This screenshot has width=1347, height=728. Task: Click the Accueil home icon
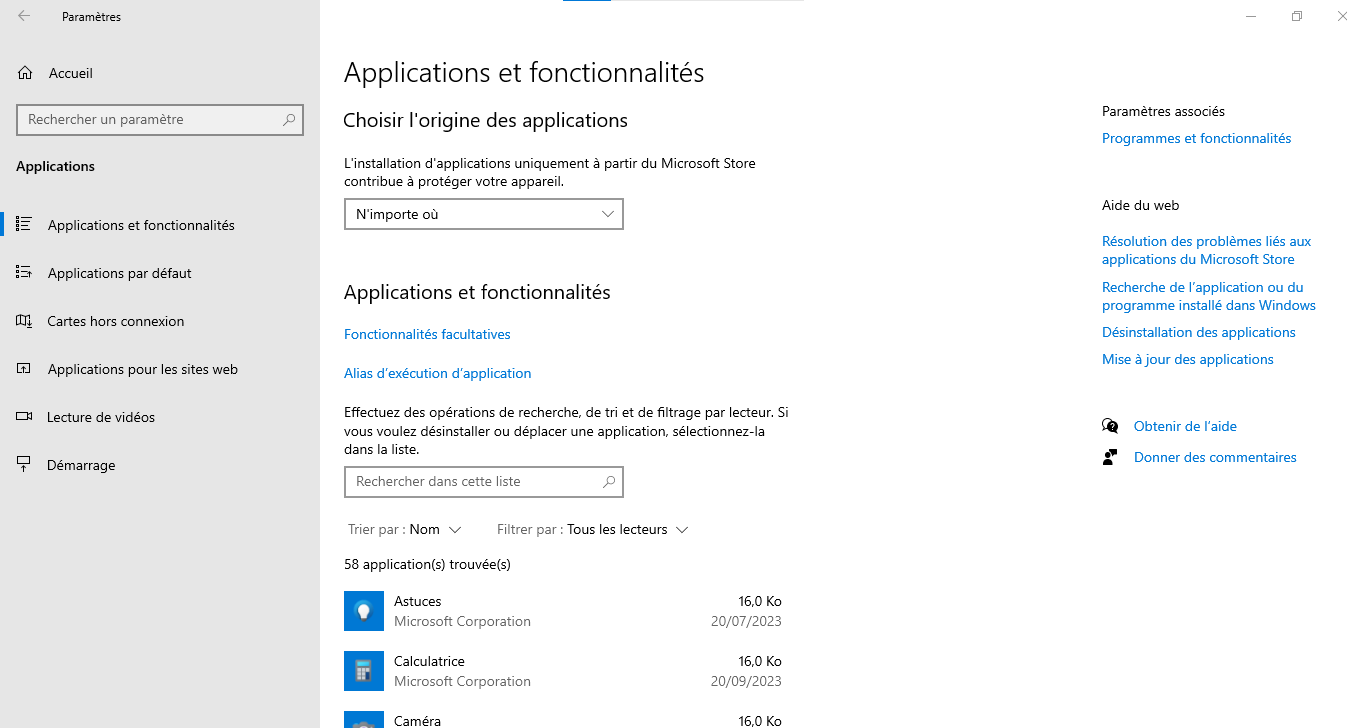click(25, 73)
